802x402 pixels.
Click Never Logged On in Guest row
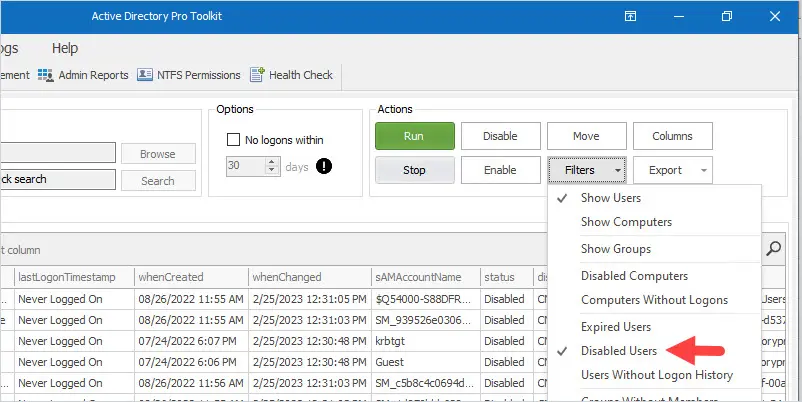(x=75, y=362)
